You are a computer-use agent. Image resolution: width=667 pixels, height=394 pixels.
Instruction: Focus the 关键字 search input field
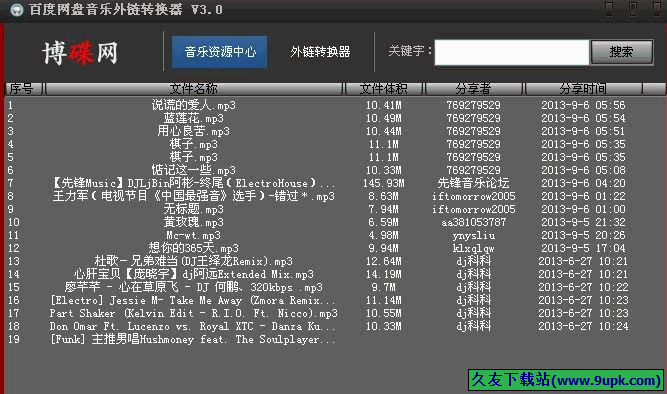point(512,53)
